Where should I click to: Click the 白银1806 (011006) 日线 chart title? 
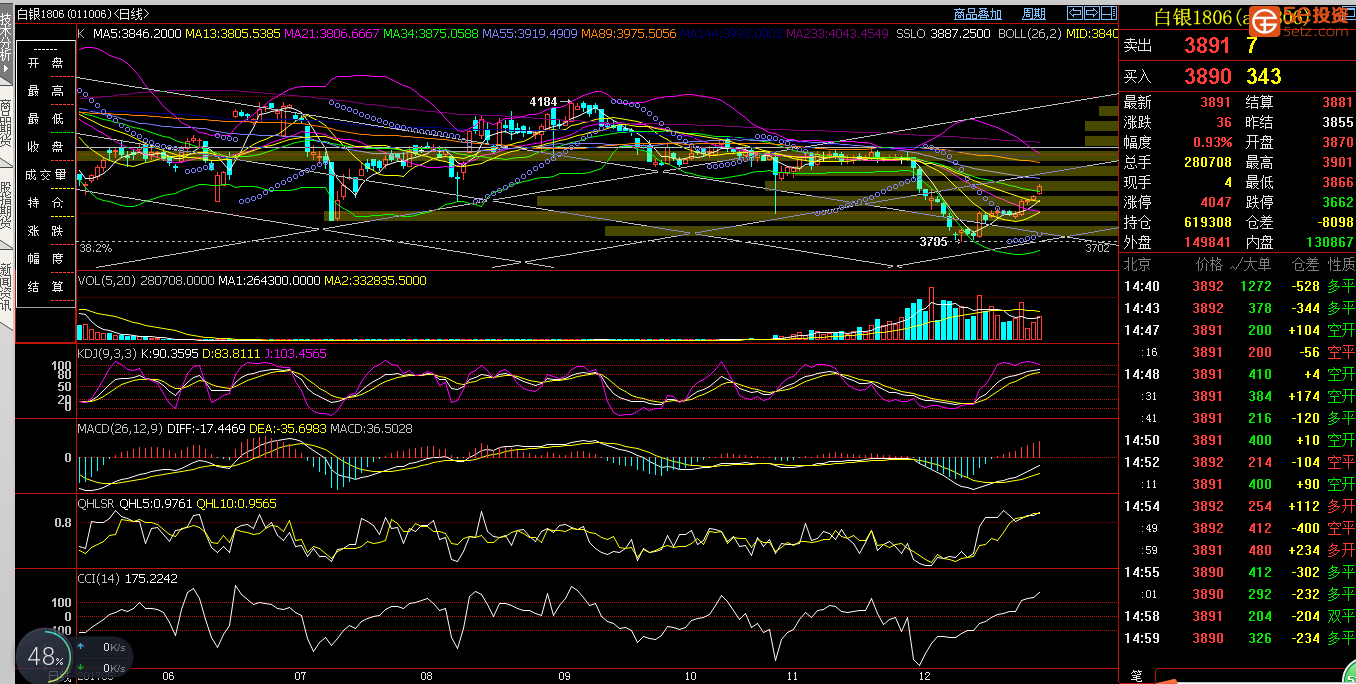(83, 14)
